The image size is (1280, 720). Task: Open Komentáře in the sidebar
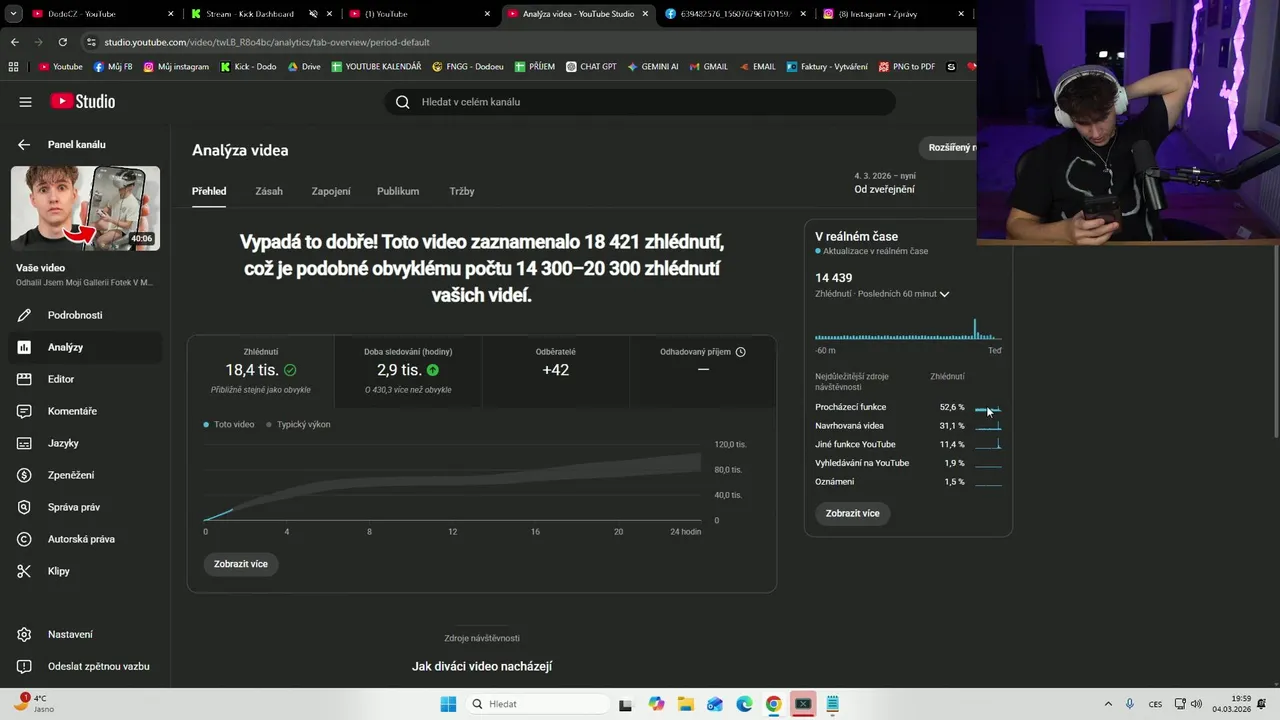point(85,411)
